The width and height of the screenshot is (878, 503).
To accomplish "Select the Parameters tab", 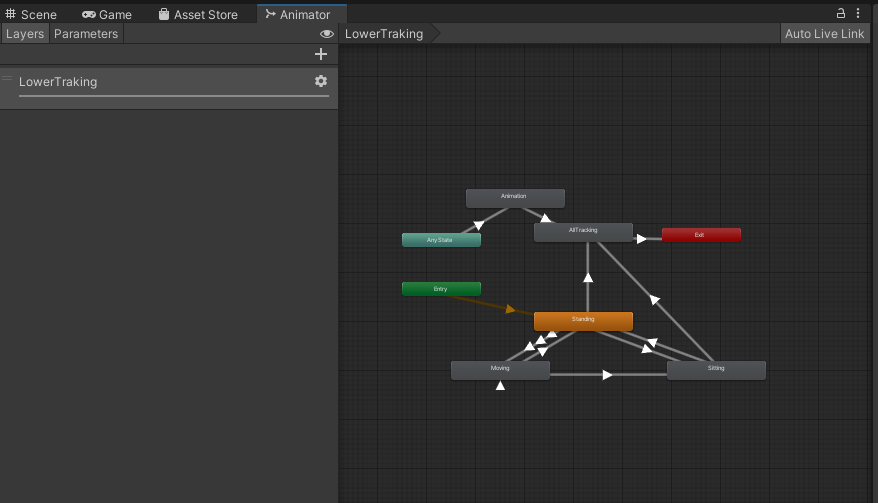I will pos(86,34).
